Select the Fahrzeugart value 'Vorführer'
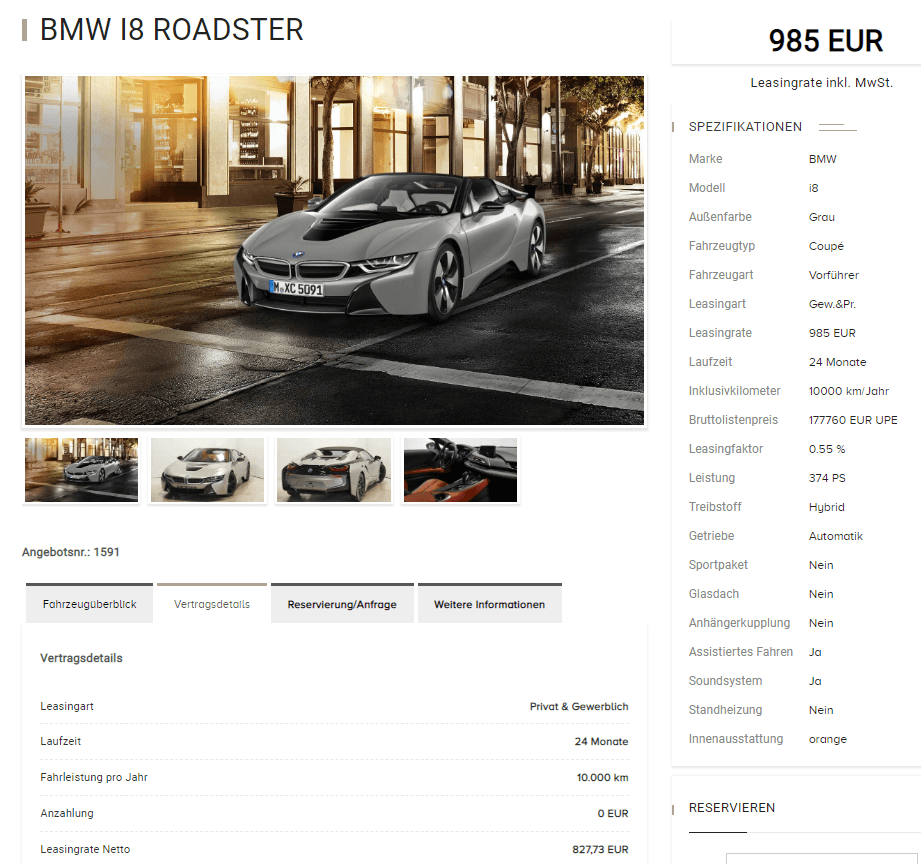This screenshot has height=864, width=921. [833, 275]
